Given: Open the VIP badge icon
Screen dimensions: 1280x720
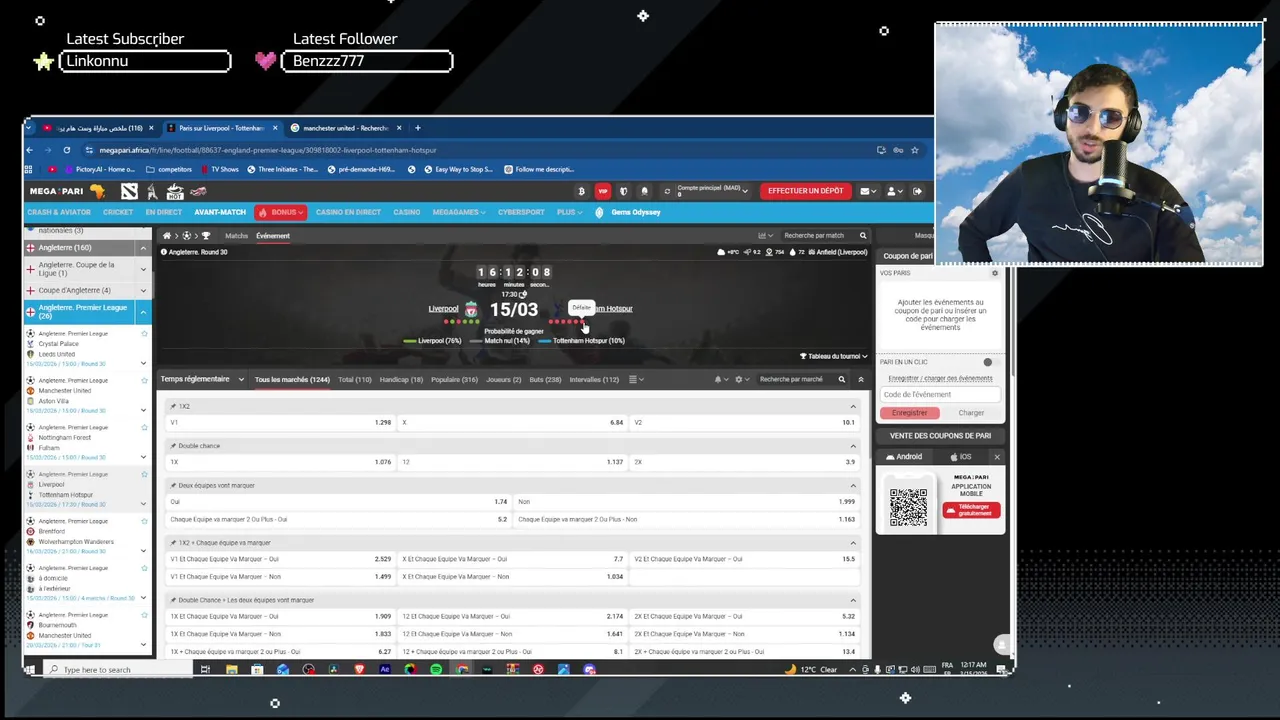Looking at the screenshot, I should [602, 191].
